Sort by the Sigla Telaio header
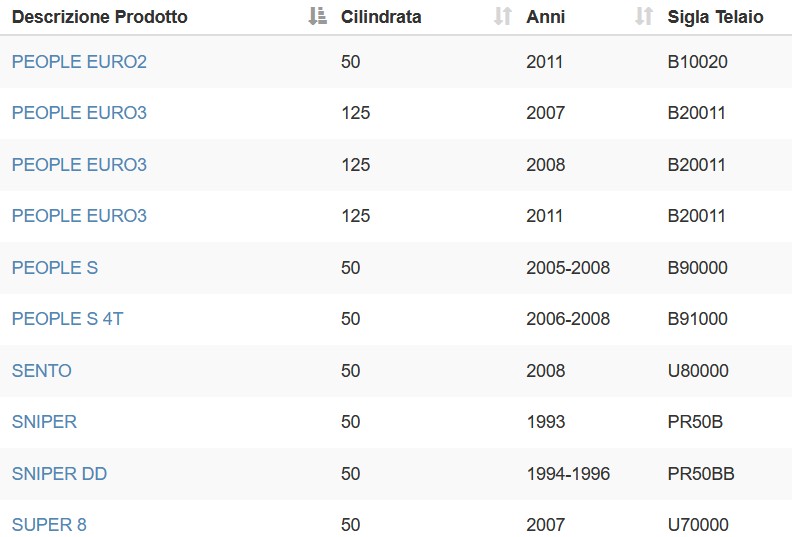Screen dimensions: 792x537 pos(715,17)
